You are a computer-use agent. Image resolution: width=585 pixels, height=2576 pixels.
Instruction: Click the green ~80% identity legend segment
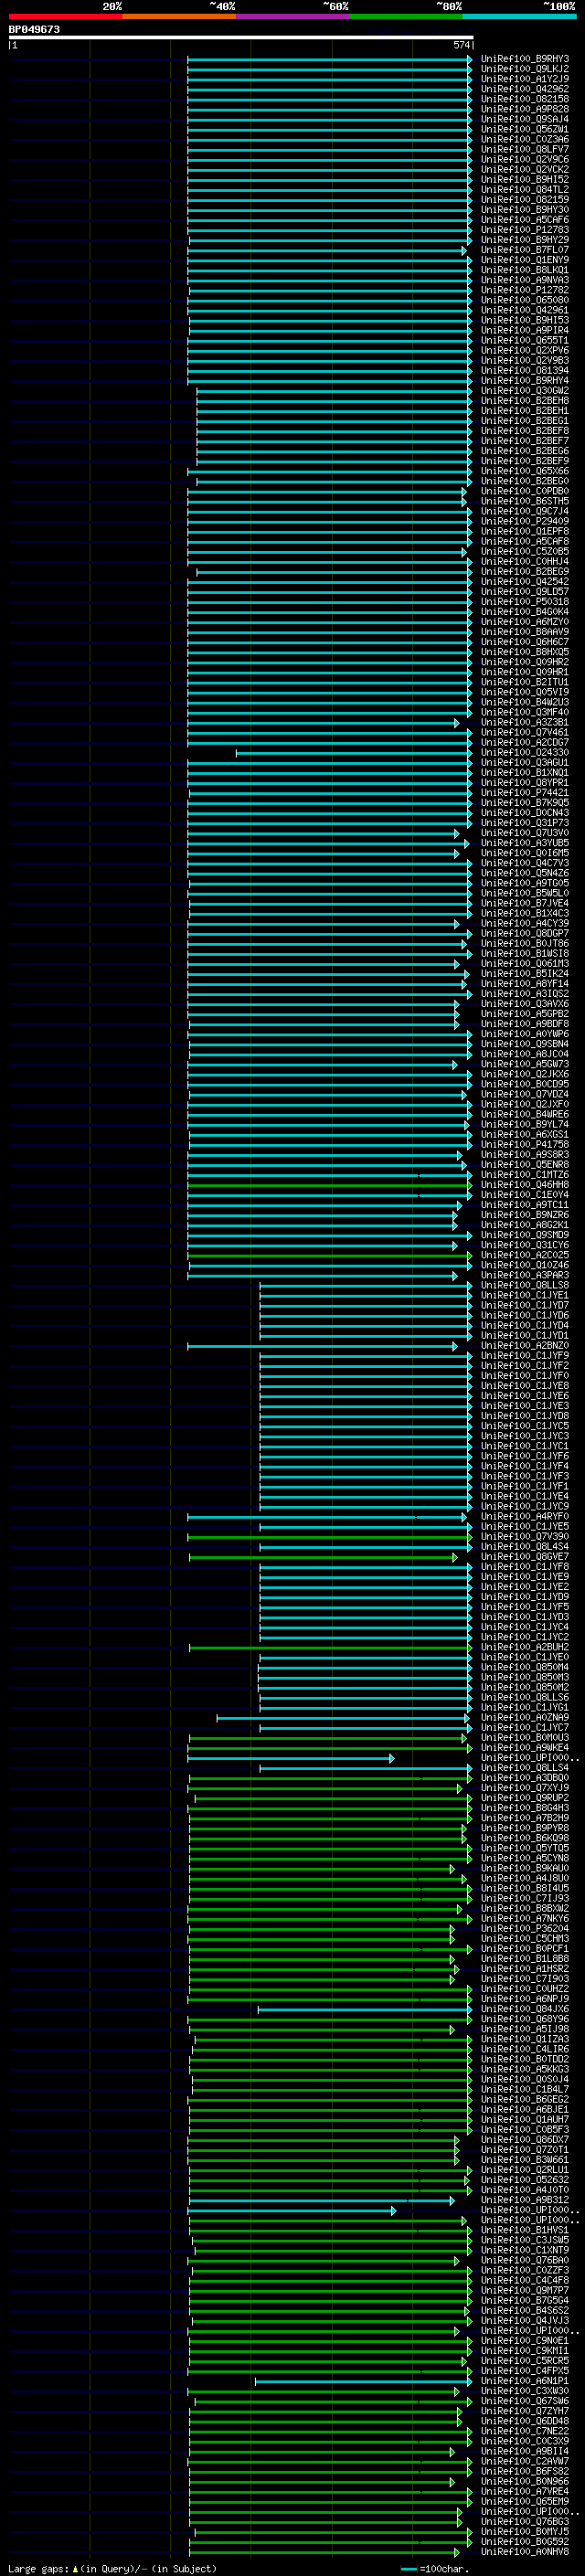point(406,16)
